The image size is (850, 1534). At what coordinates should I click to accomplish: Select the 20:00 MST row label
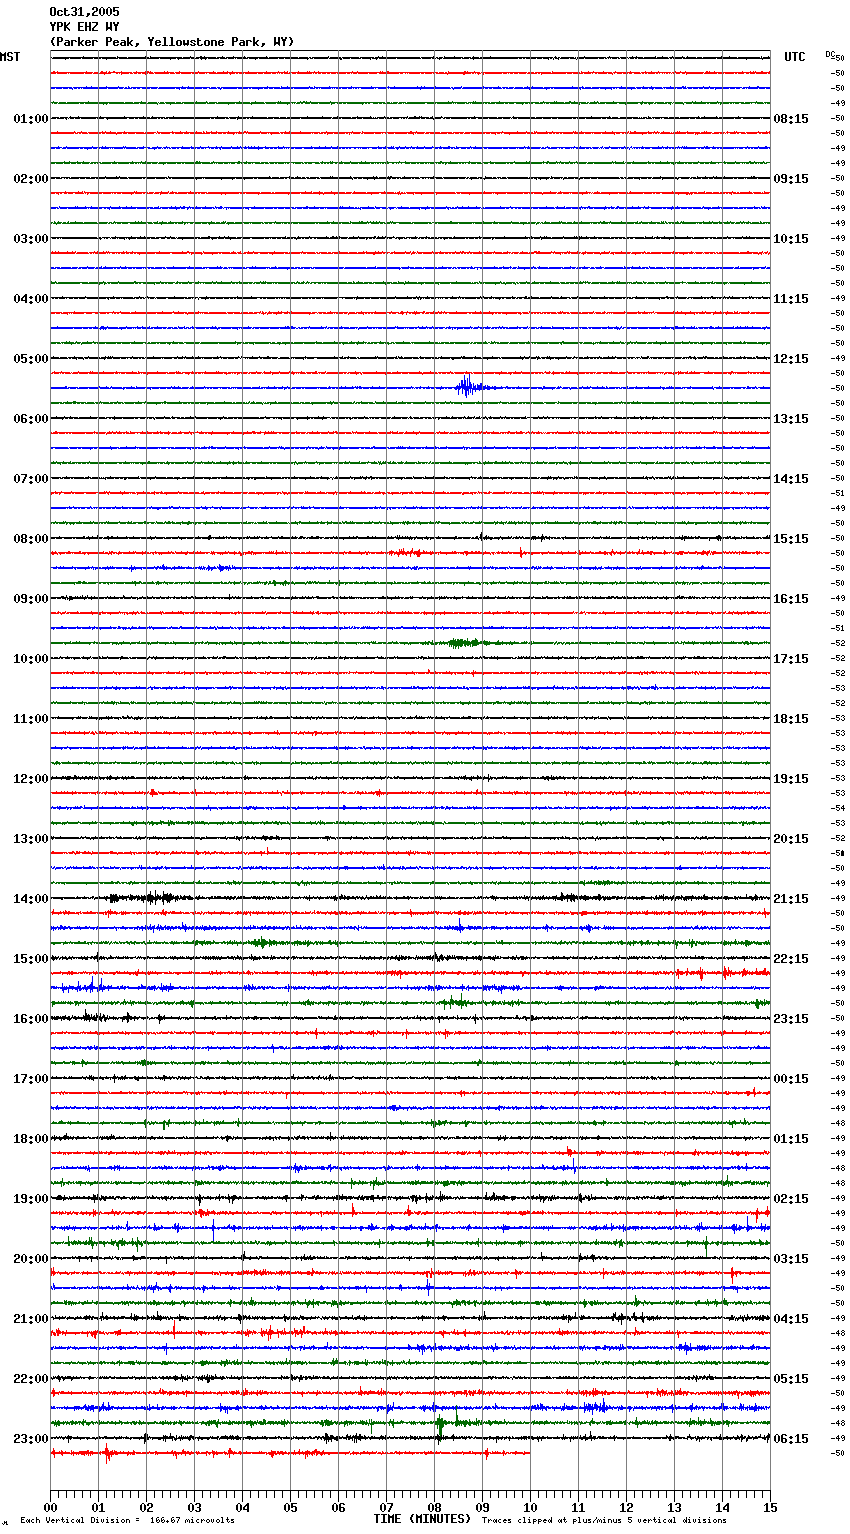coord(31,1259)
